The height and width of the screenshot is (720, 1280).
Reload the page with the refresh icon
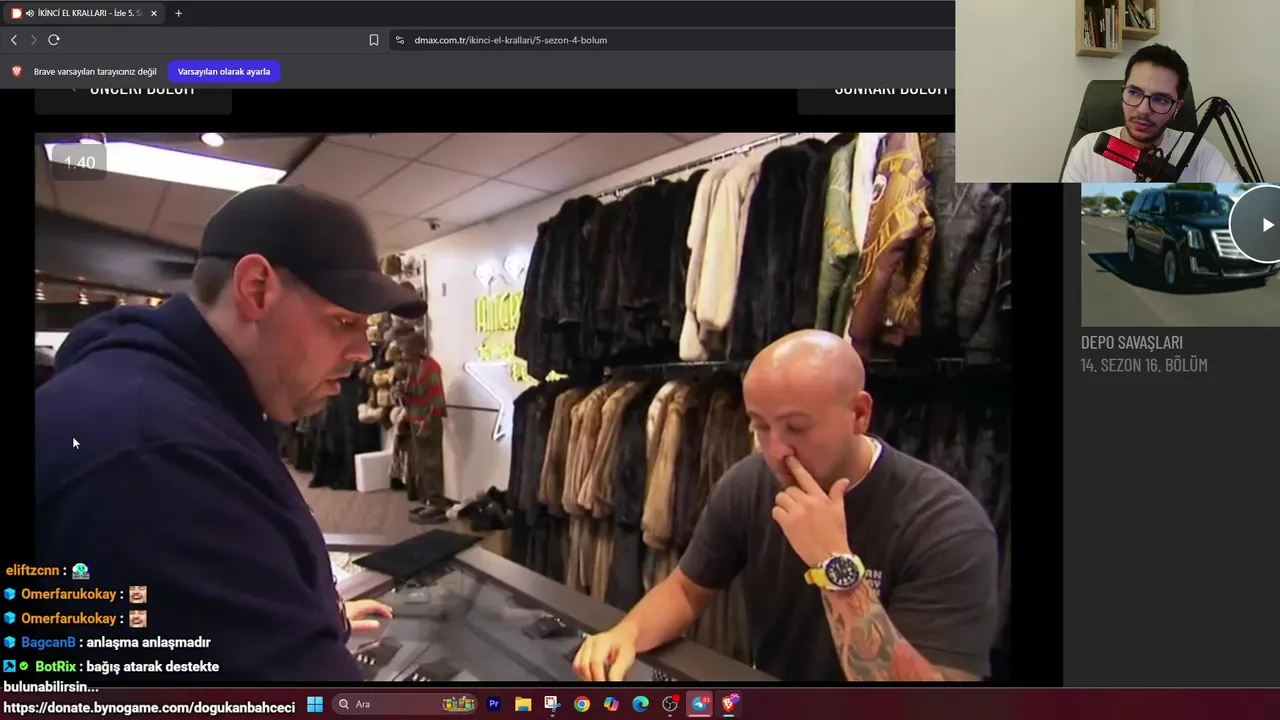point(54,40)
